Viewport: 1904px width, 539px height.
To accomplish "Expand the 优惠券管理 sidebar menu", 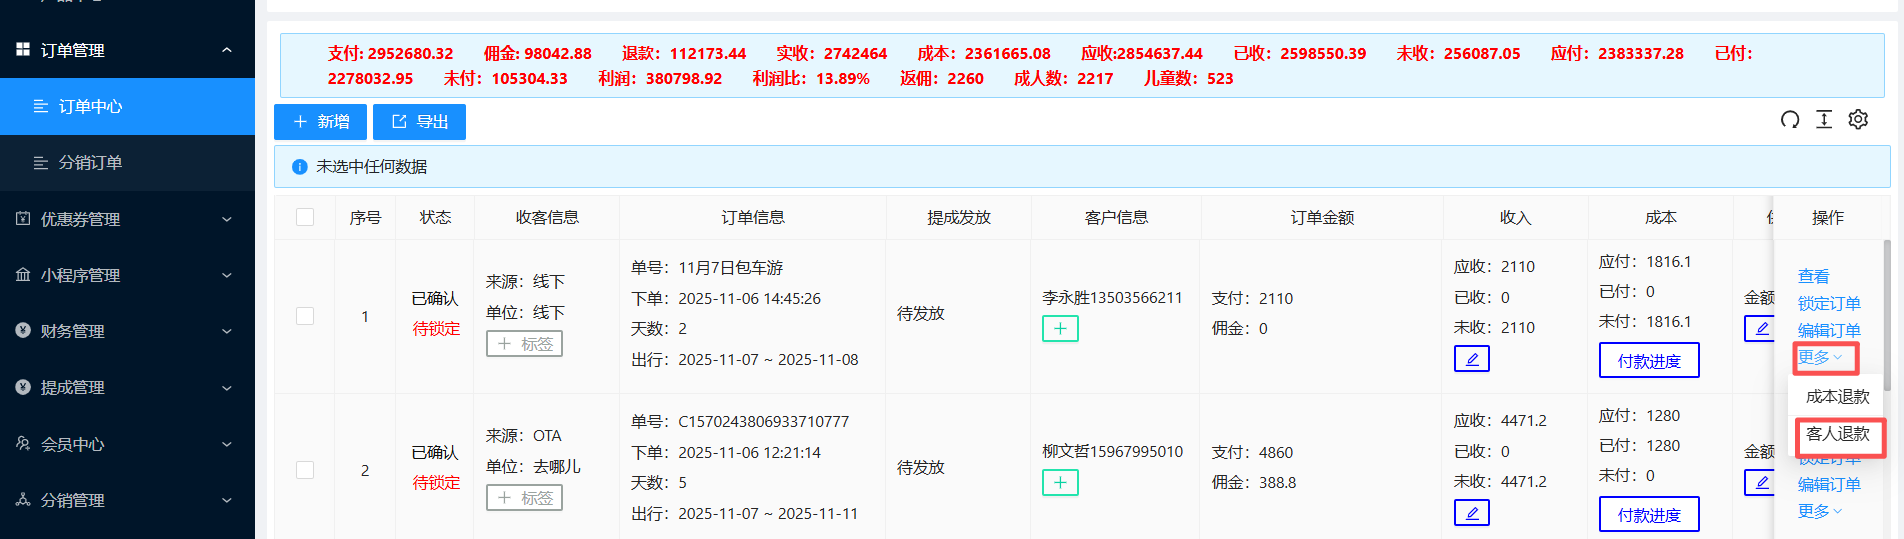I will [x=127, y=219].
